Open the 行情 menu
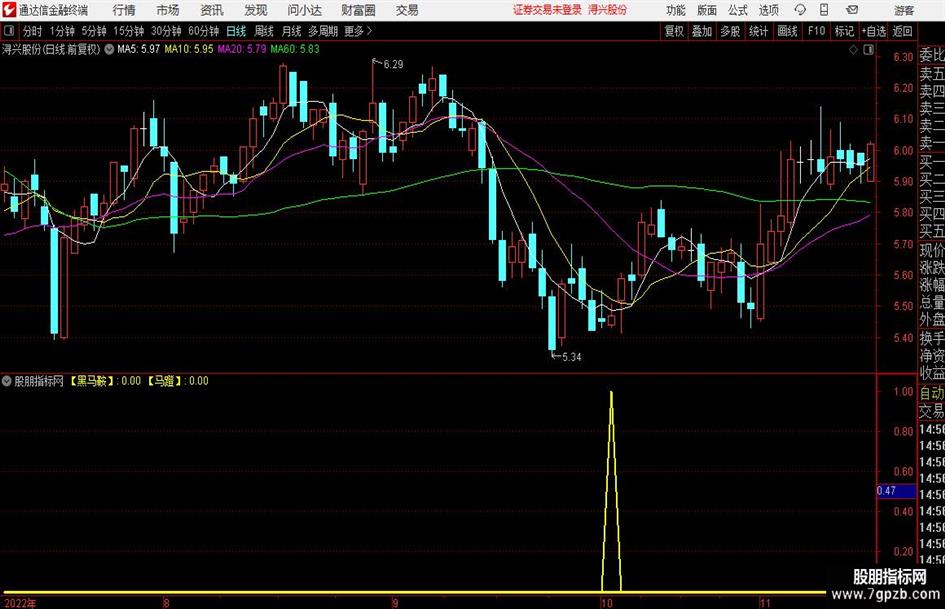 click(124, 10)
